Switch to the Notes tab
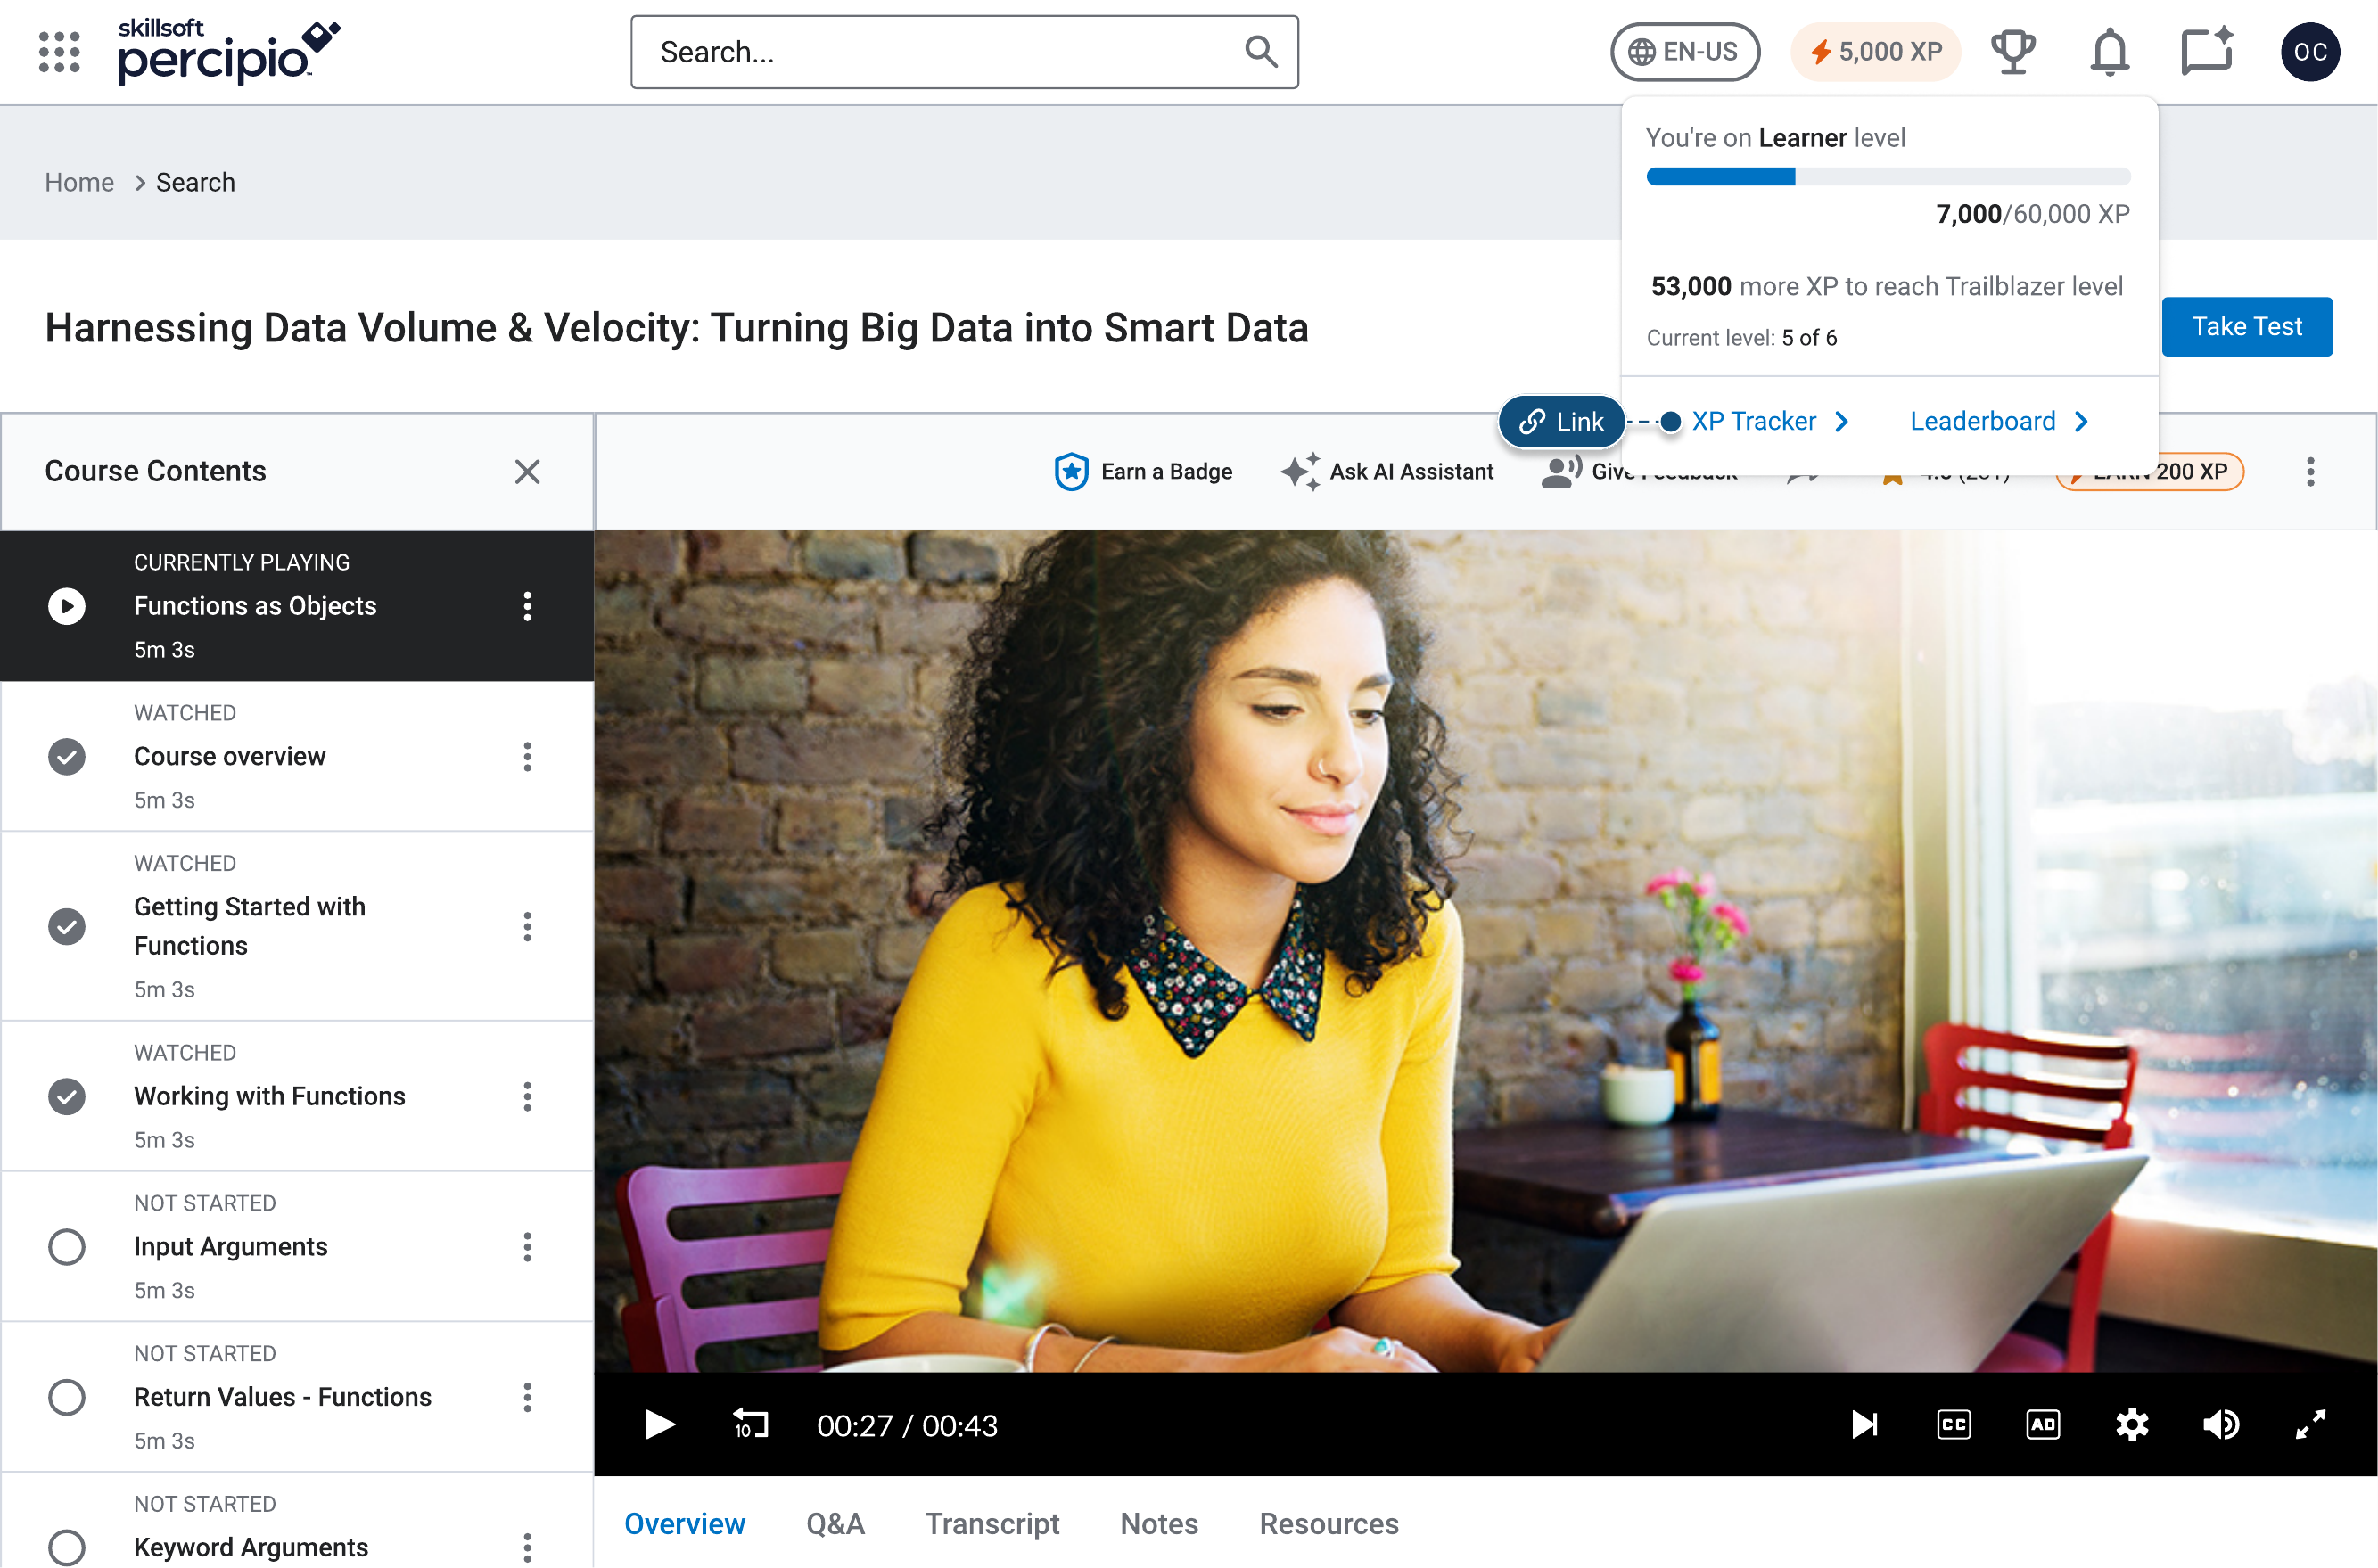Image resolution: width=2378 pixels, height=1568 pixels. (x=1159, y=1523)
